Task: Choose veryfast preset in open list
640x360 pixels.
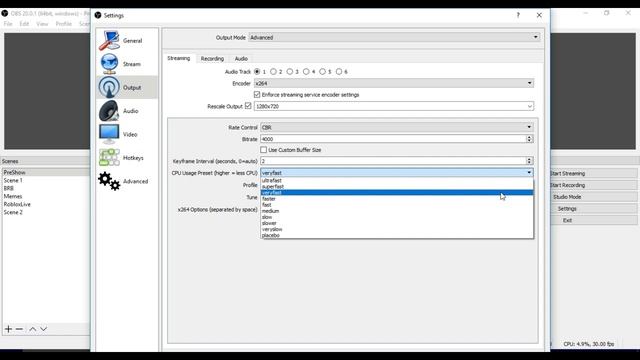Action: pos(397,193)
